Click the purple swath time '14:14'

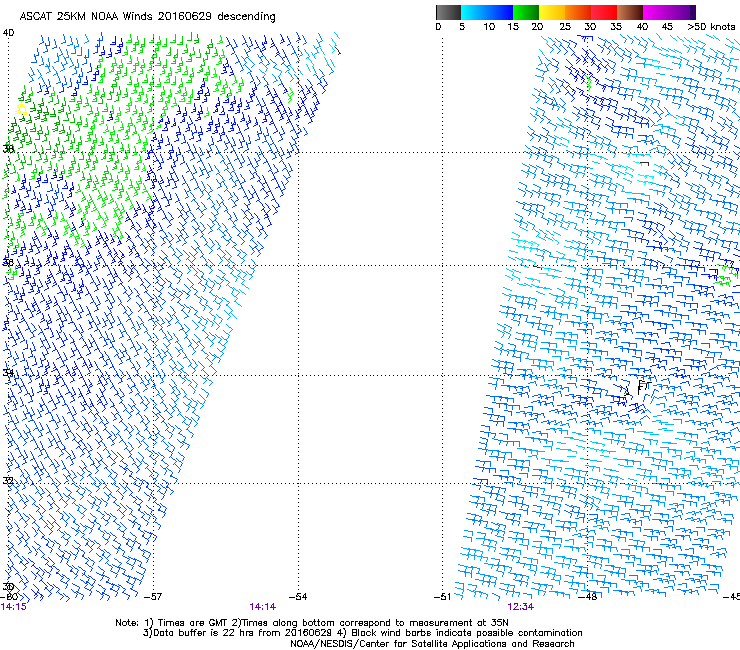pyautogui.click(x=262, y=607)
